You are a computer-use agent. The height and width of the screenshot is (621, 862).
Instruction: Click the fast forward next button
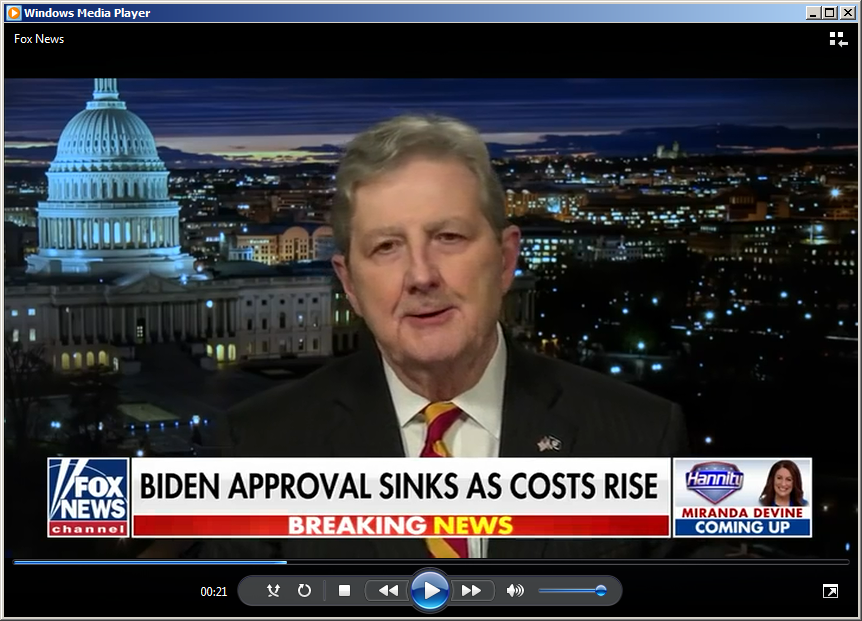click(472, 591)
